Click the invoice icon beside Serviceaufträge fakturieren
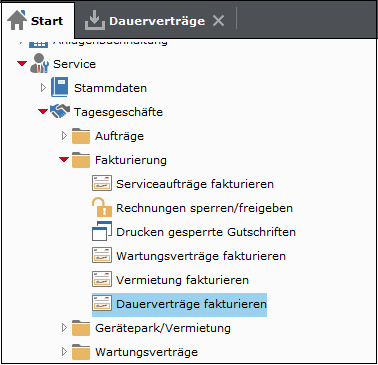The width and height of the screenshot is (378, 365). click(102, 183)
